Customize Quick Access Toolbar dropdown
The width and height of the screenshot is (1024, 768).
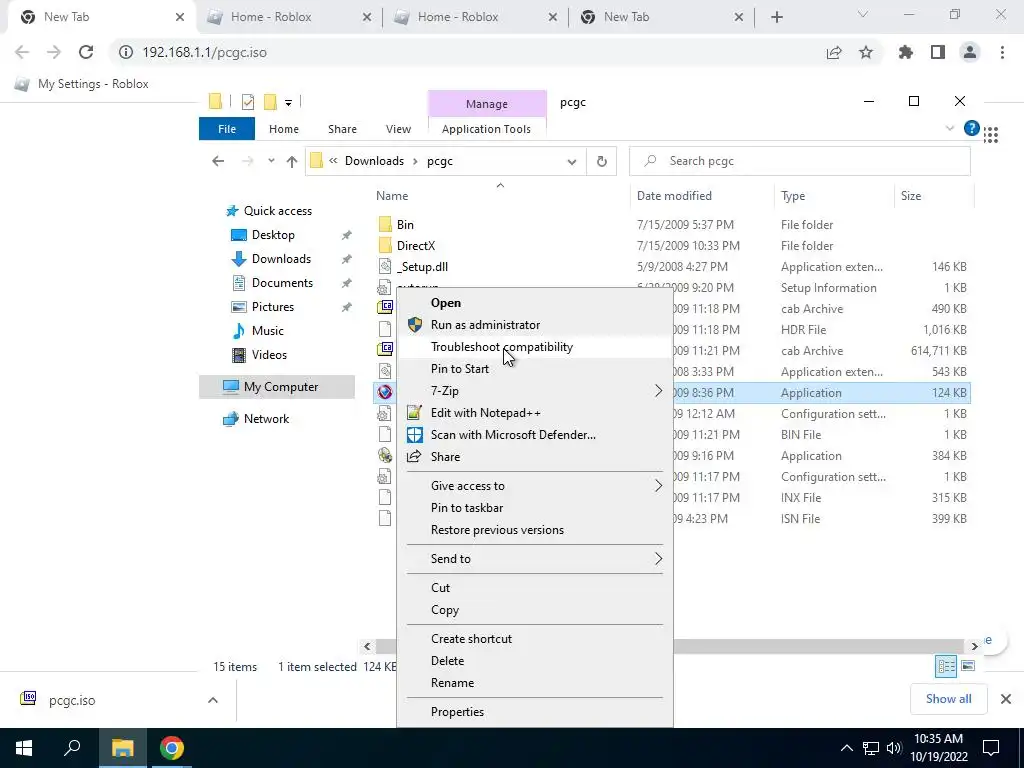tap(288, 103)
